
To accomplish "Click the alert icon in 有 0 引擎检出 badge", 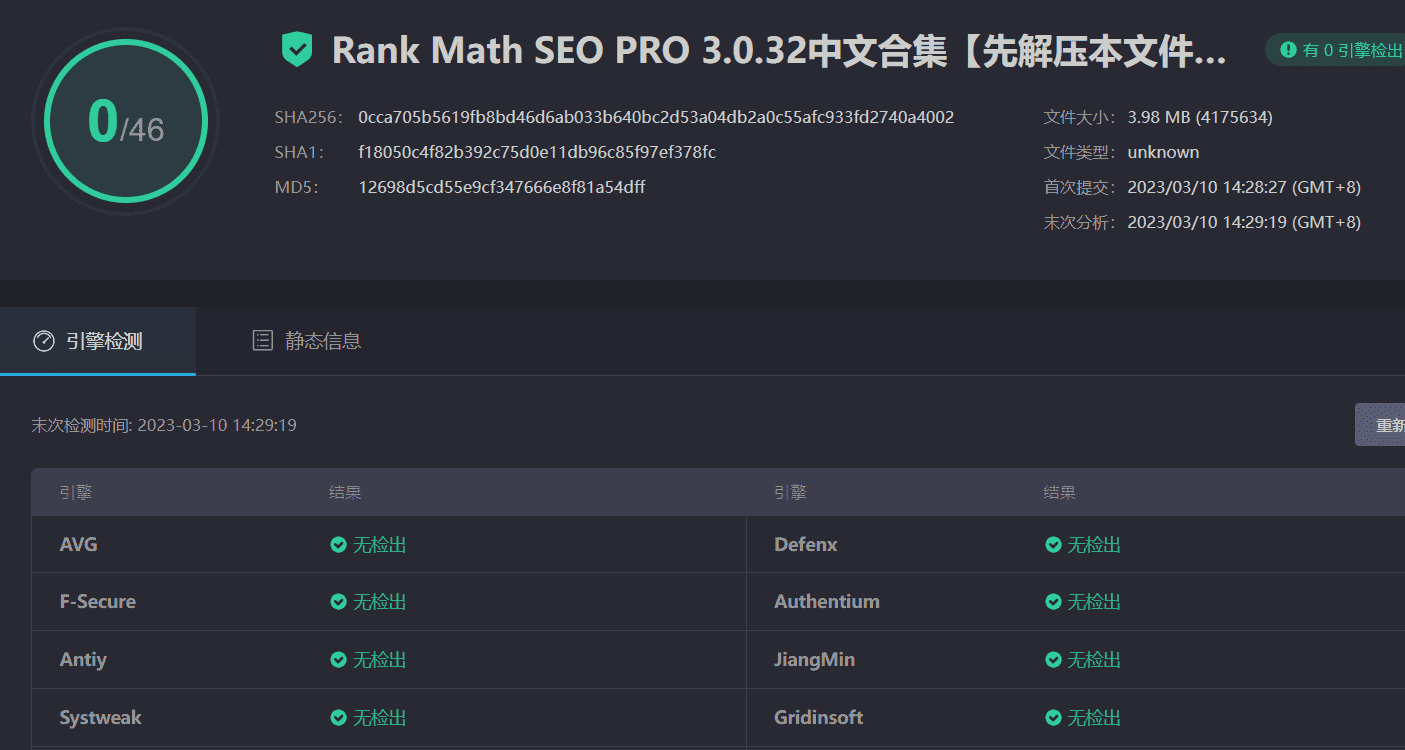I will click(1288, 49).
